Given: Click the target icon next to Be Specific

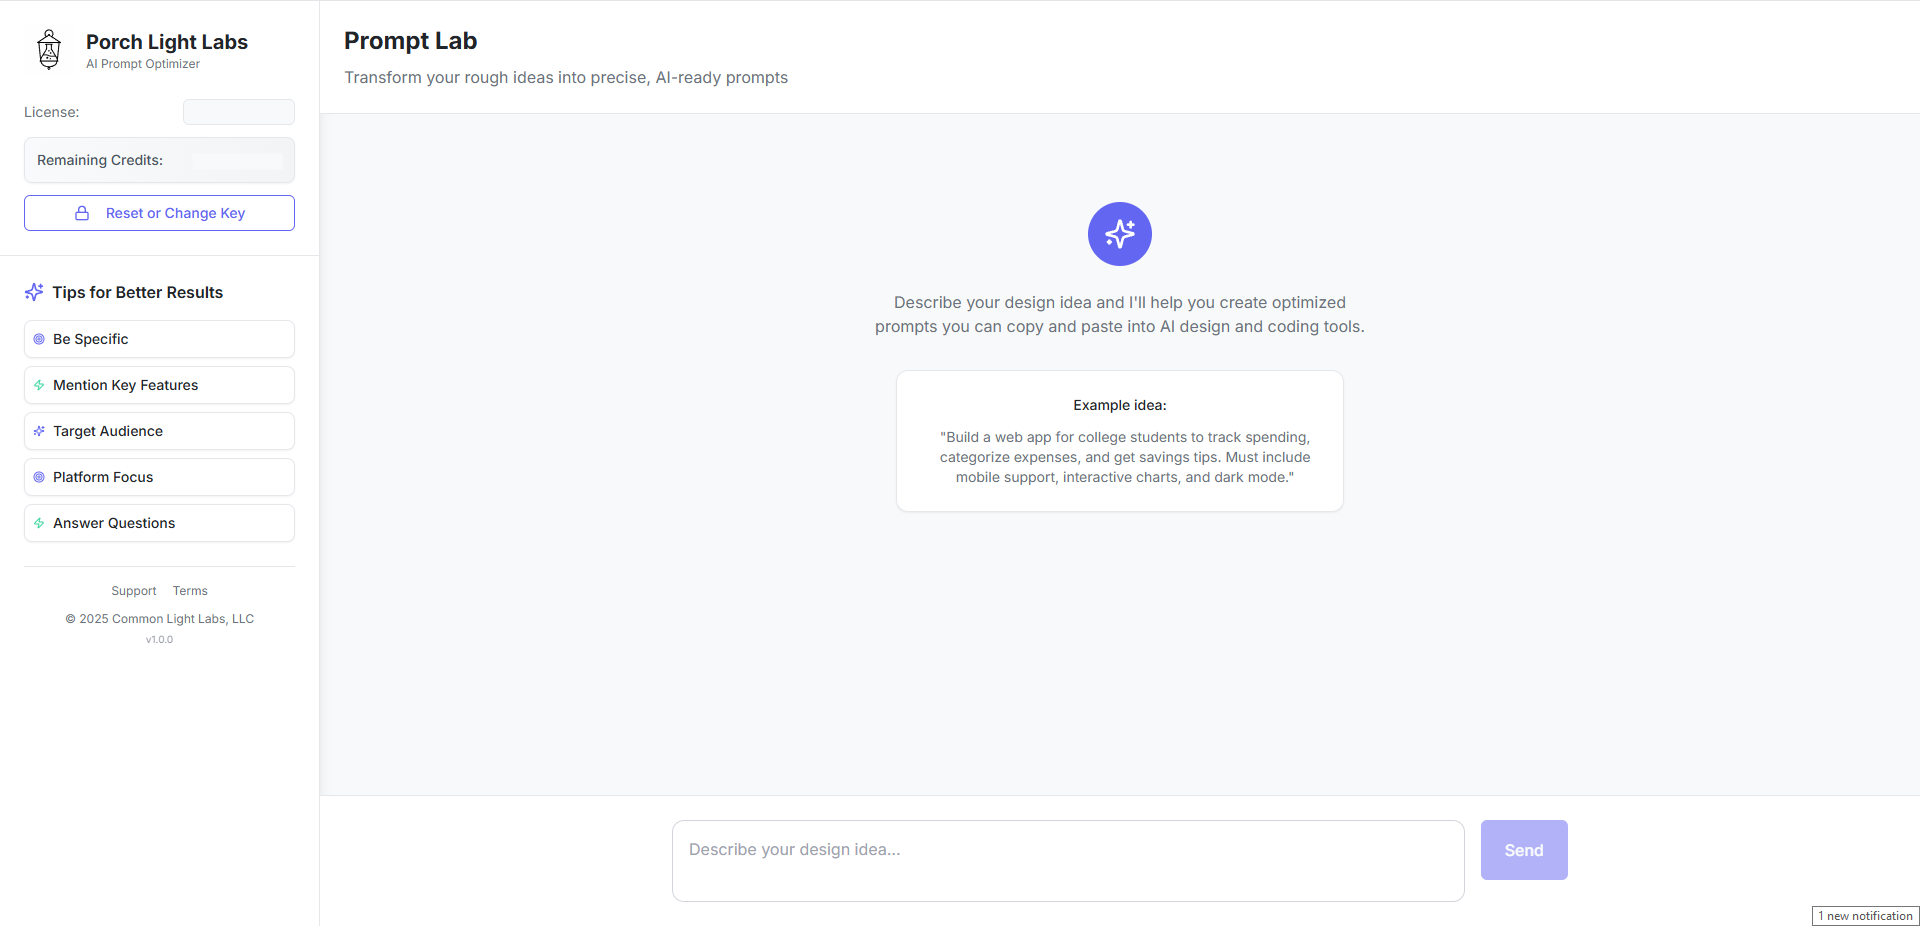Looking at the screenshot, I should [x=39, y=339].
